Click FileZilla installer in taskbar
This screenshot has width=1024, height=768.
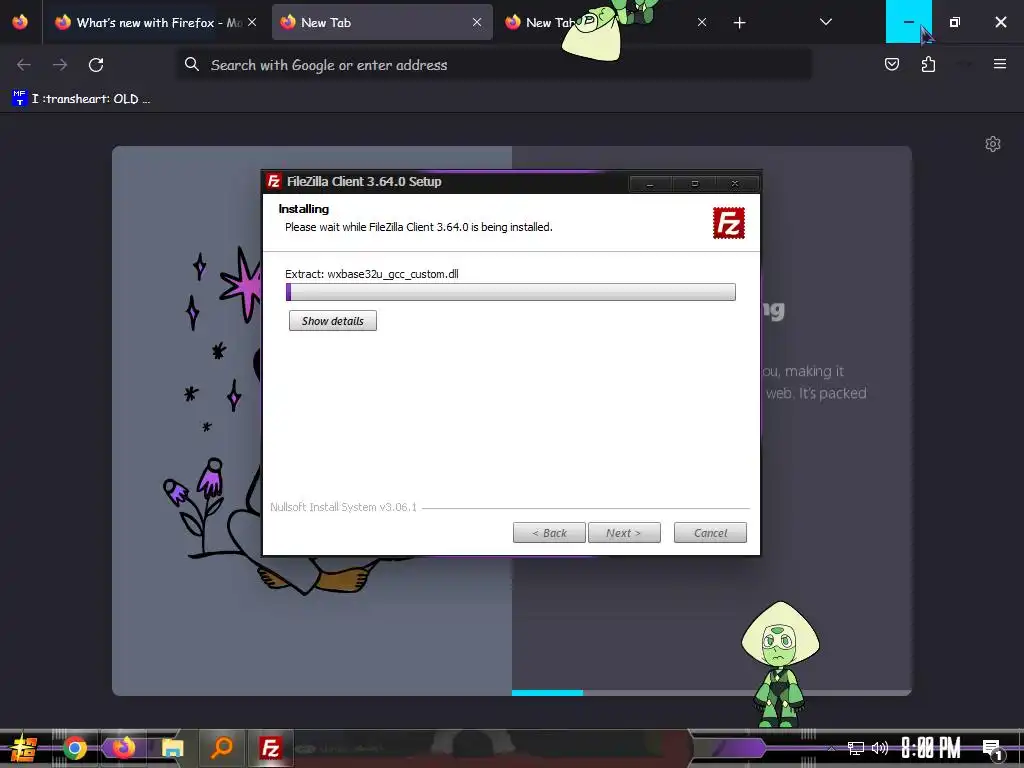pos(270,748)
